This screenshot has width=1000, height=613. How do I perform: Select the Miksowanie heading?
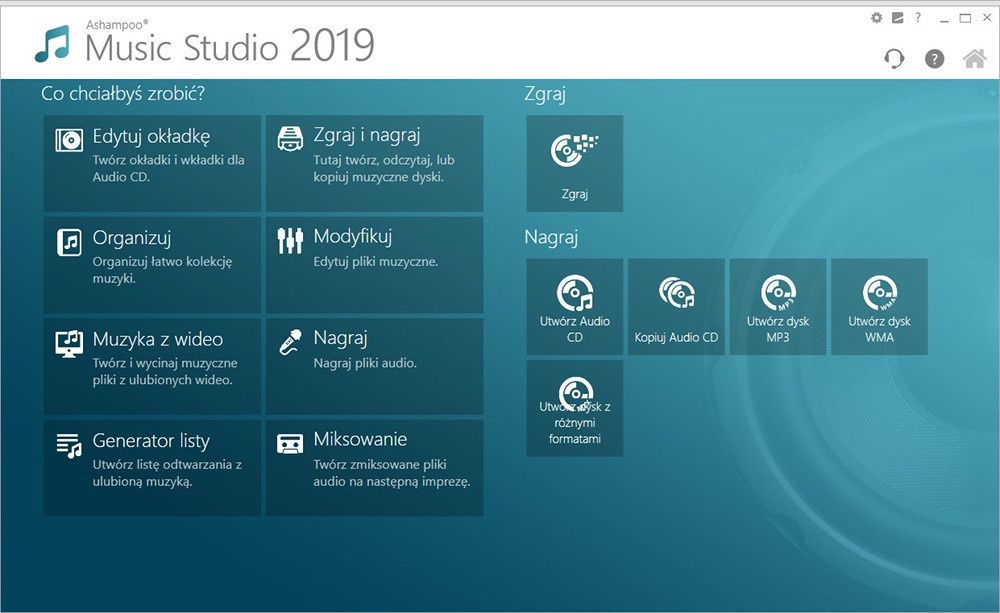(360, 439)
